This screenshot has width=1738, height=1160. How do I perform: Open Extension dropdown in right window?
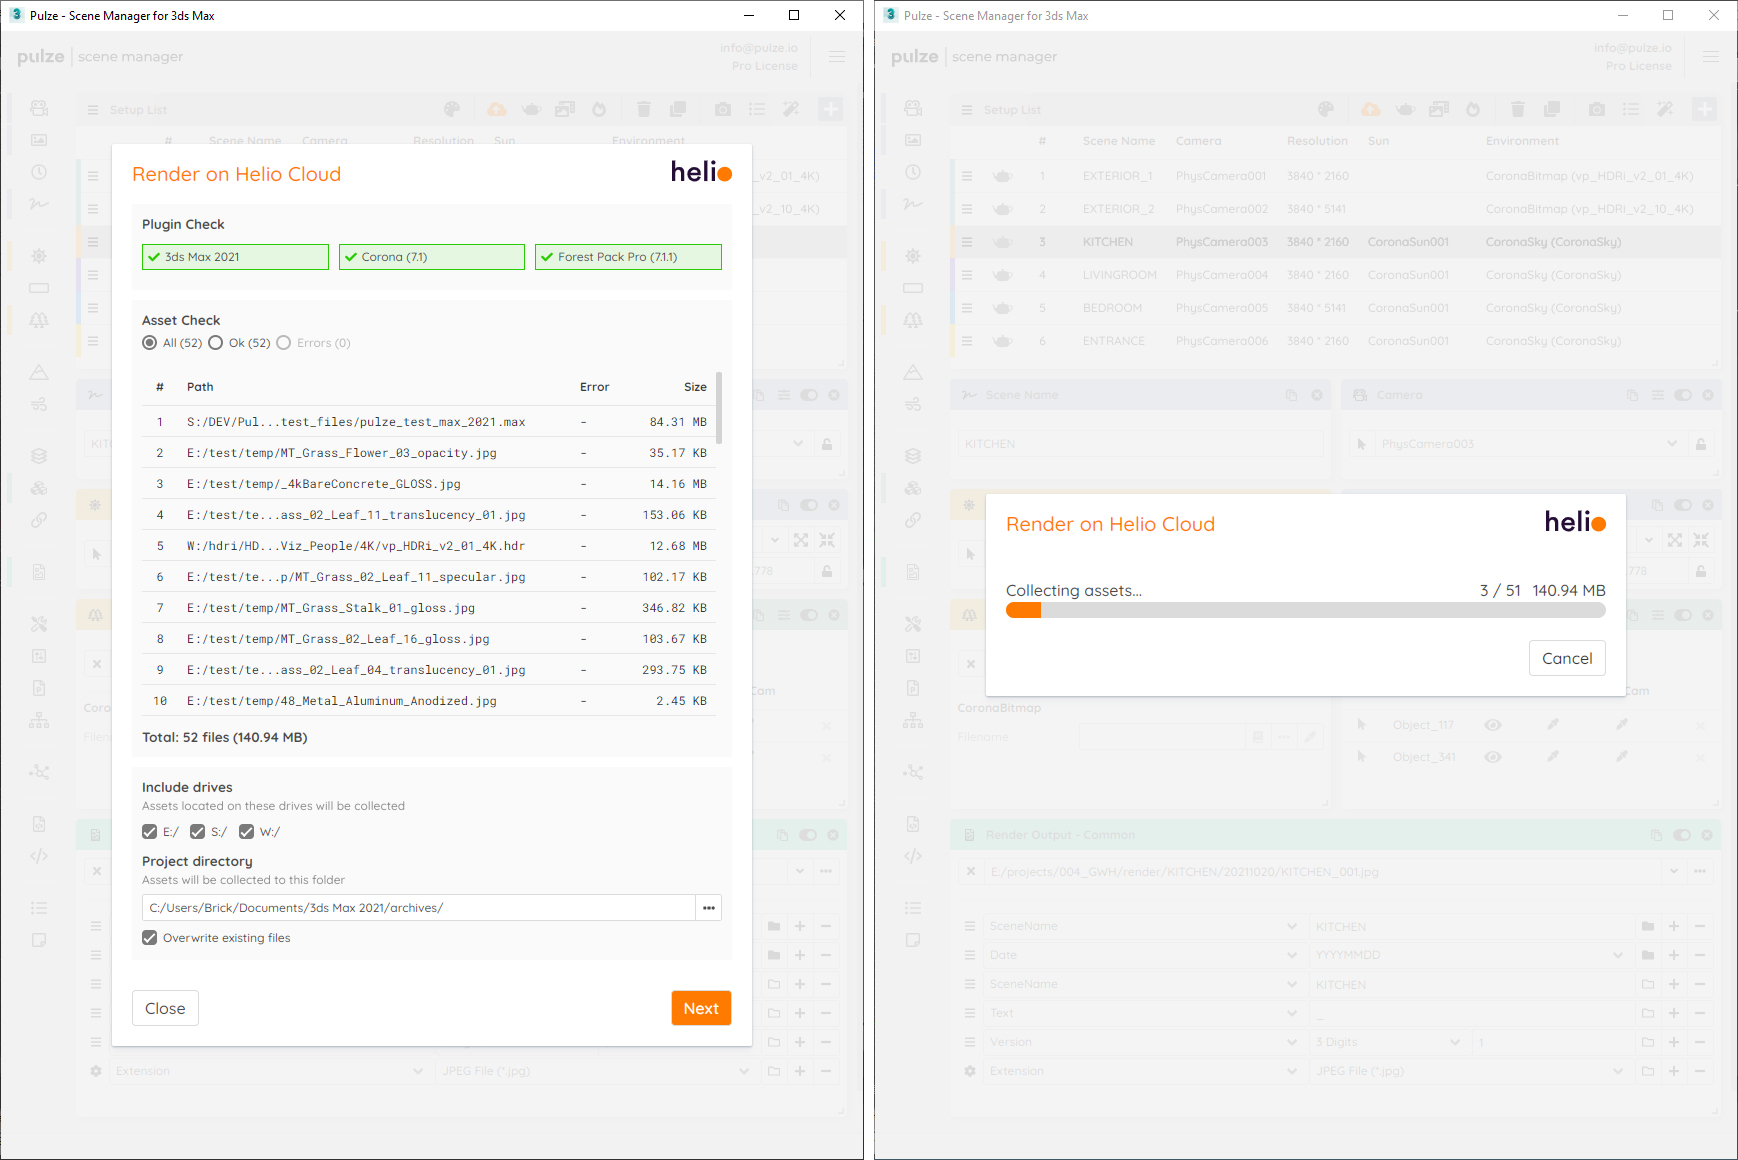pyautogui.click(x=1141, y=1071)
